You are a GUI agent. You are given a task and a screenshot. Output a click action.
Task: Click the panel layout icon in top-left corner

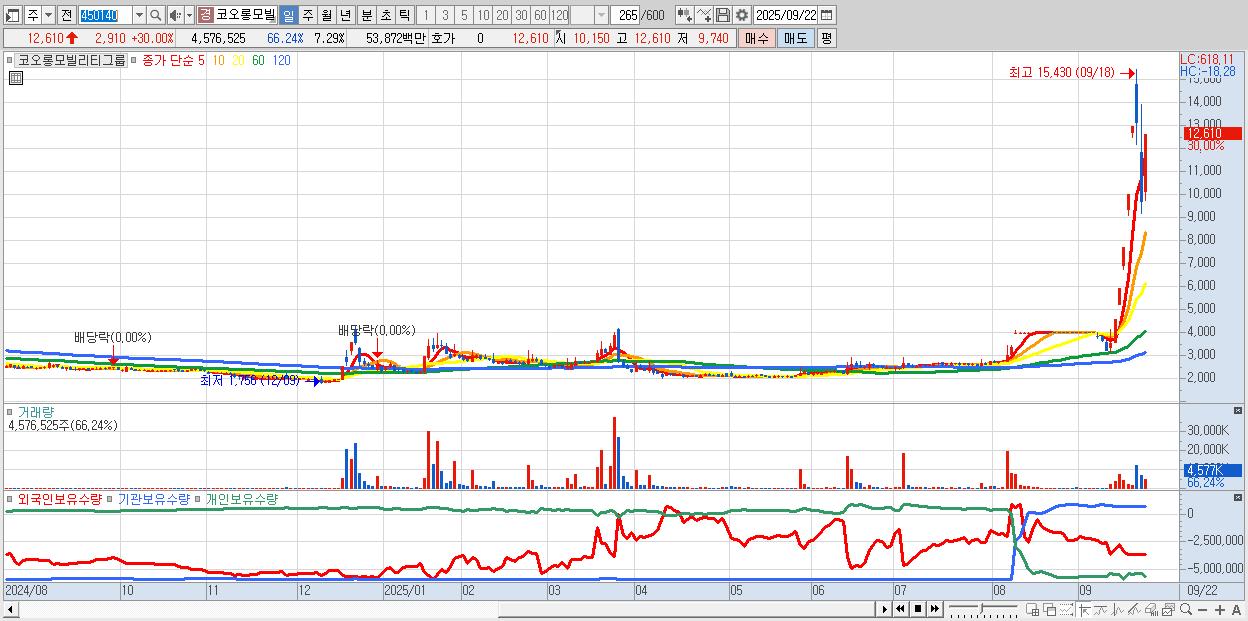point(12,15)
